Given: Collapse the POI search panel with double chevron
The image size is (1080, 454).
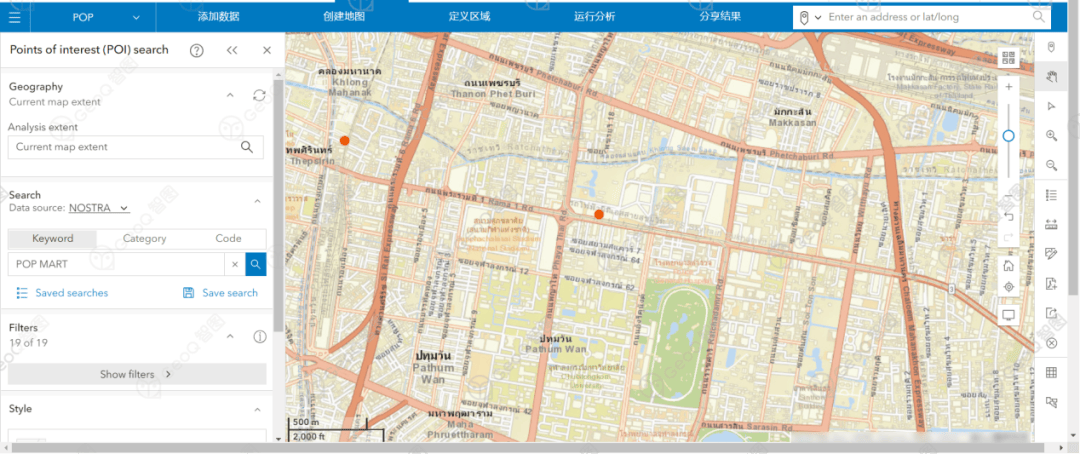Looking at the screenshot, I should [232, 50].
